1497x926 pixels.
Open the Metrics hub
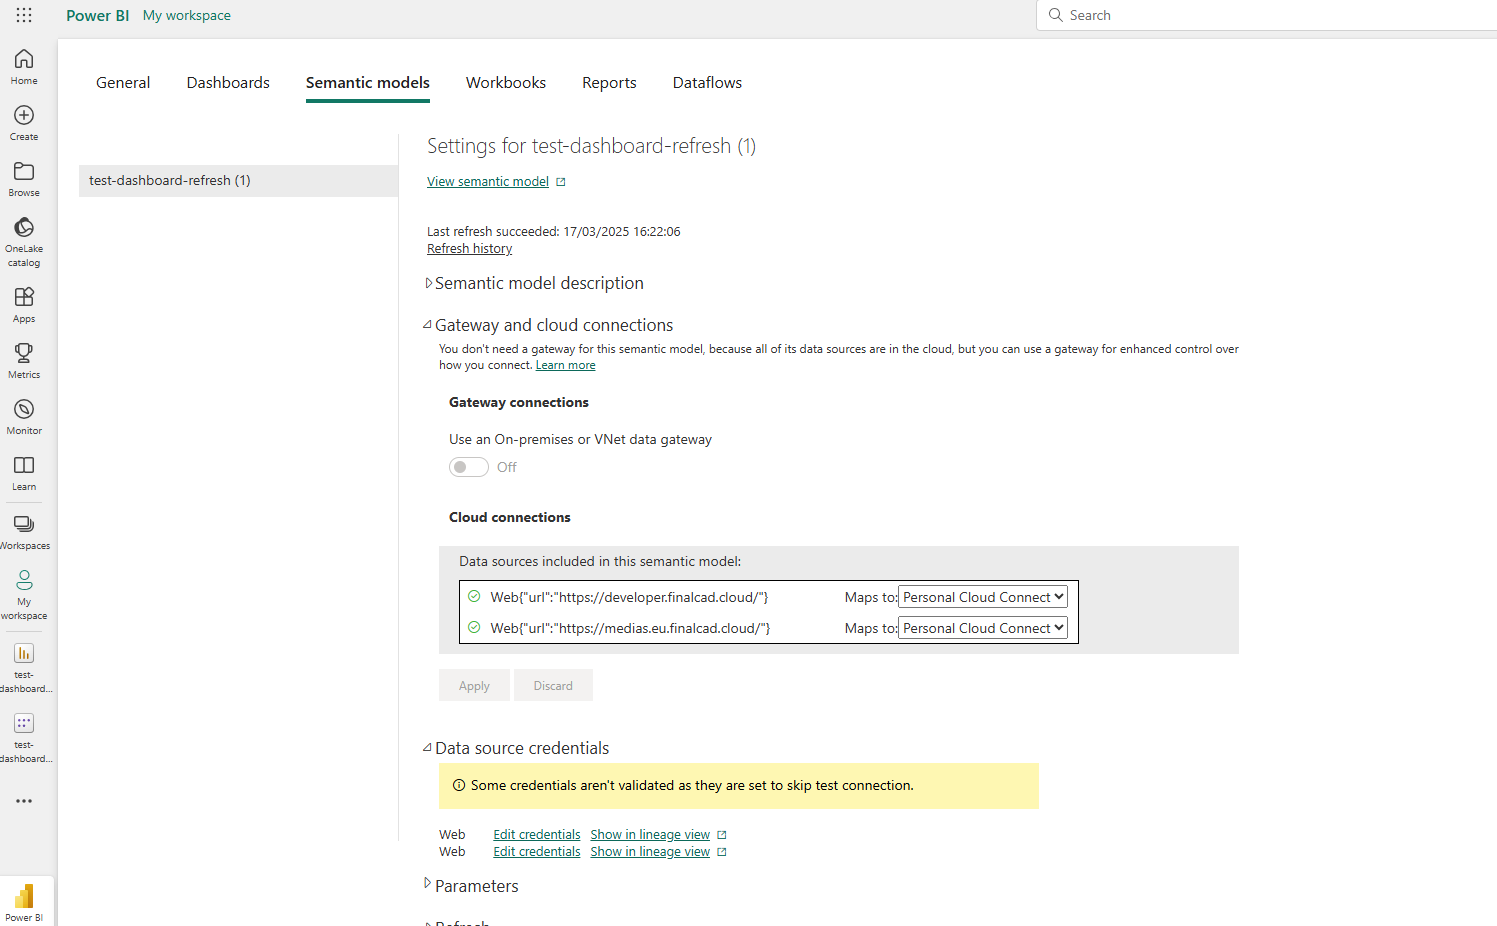(24, 360)
